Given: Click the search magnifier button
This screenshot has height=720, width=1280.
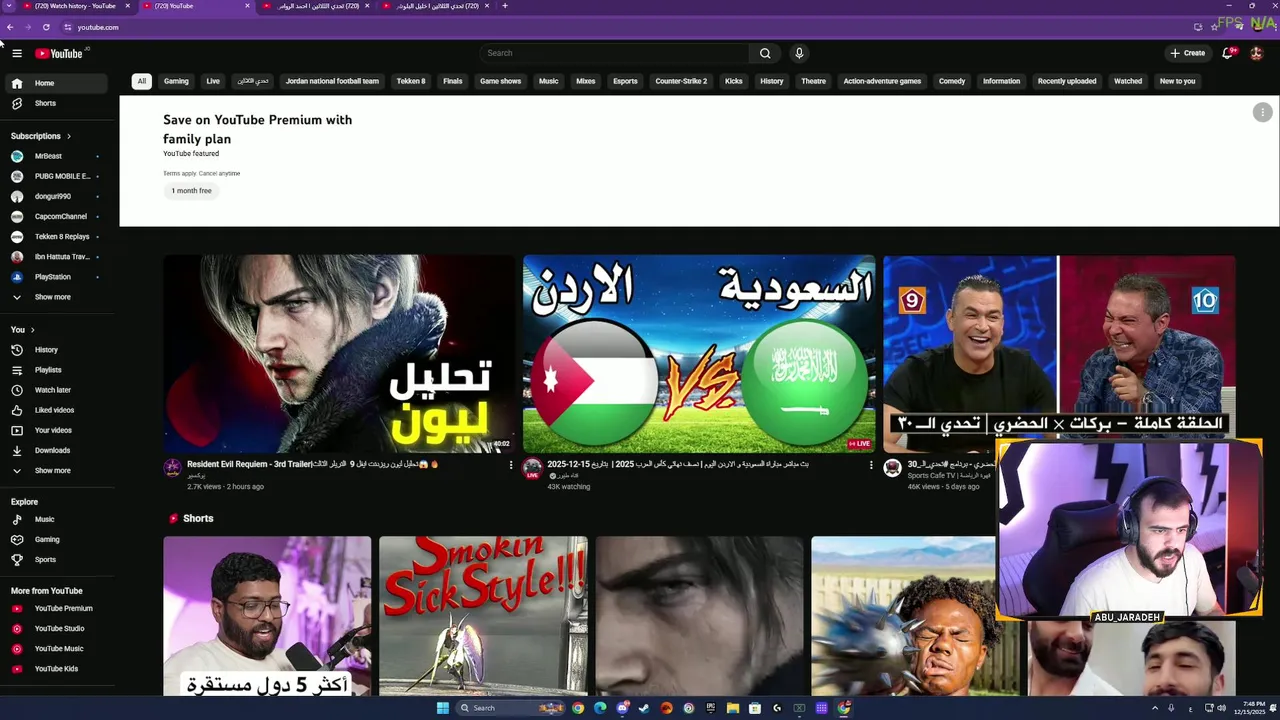Looking at the screenshot, I should coord(765,53).
